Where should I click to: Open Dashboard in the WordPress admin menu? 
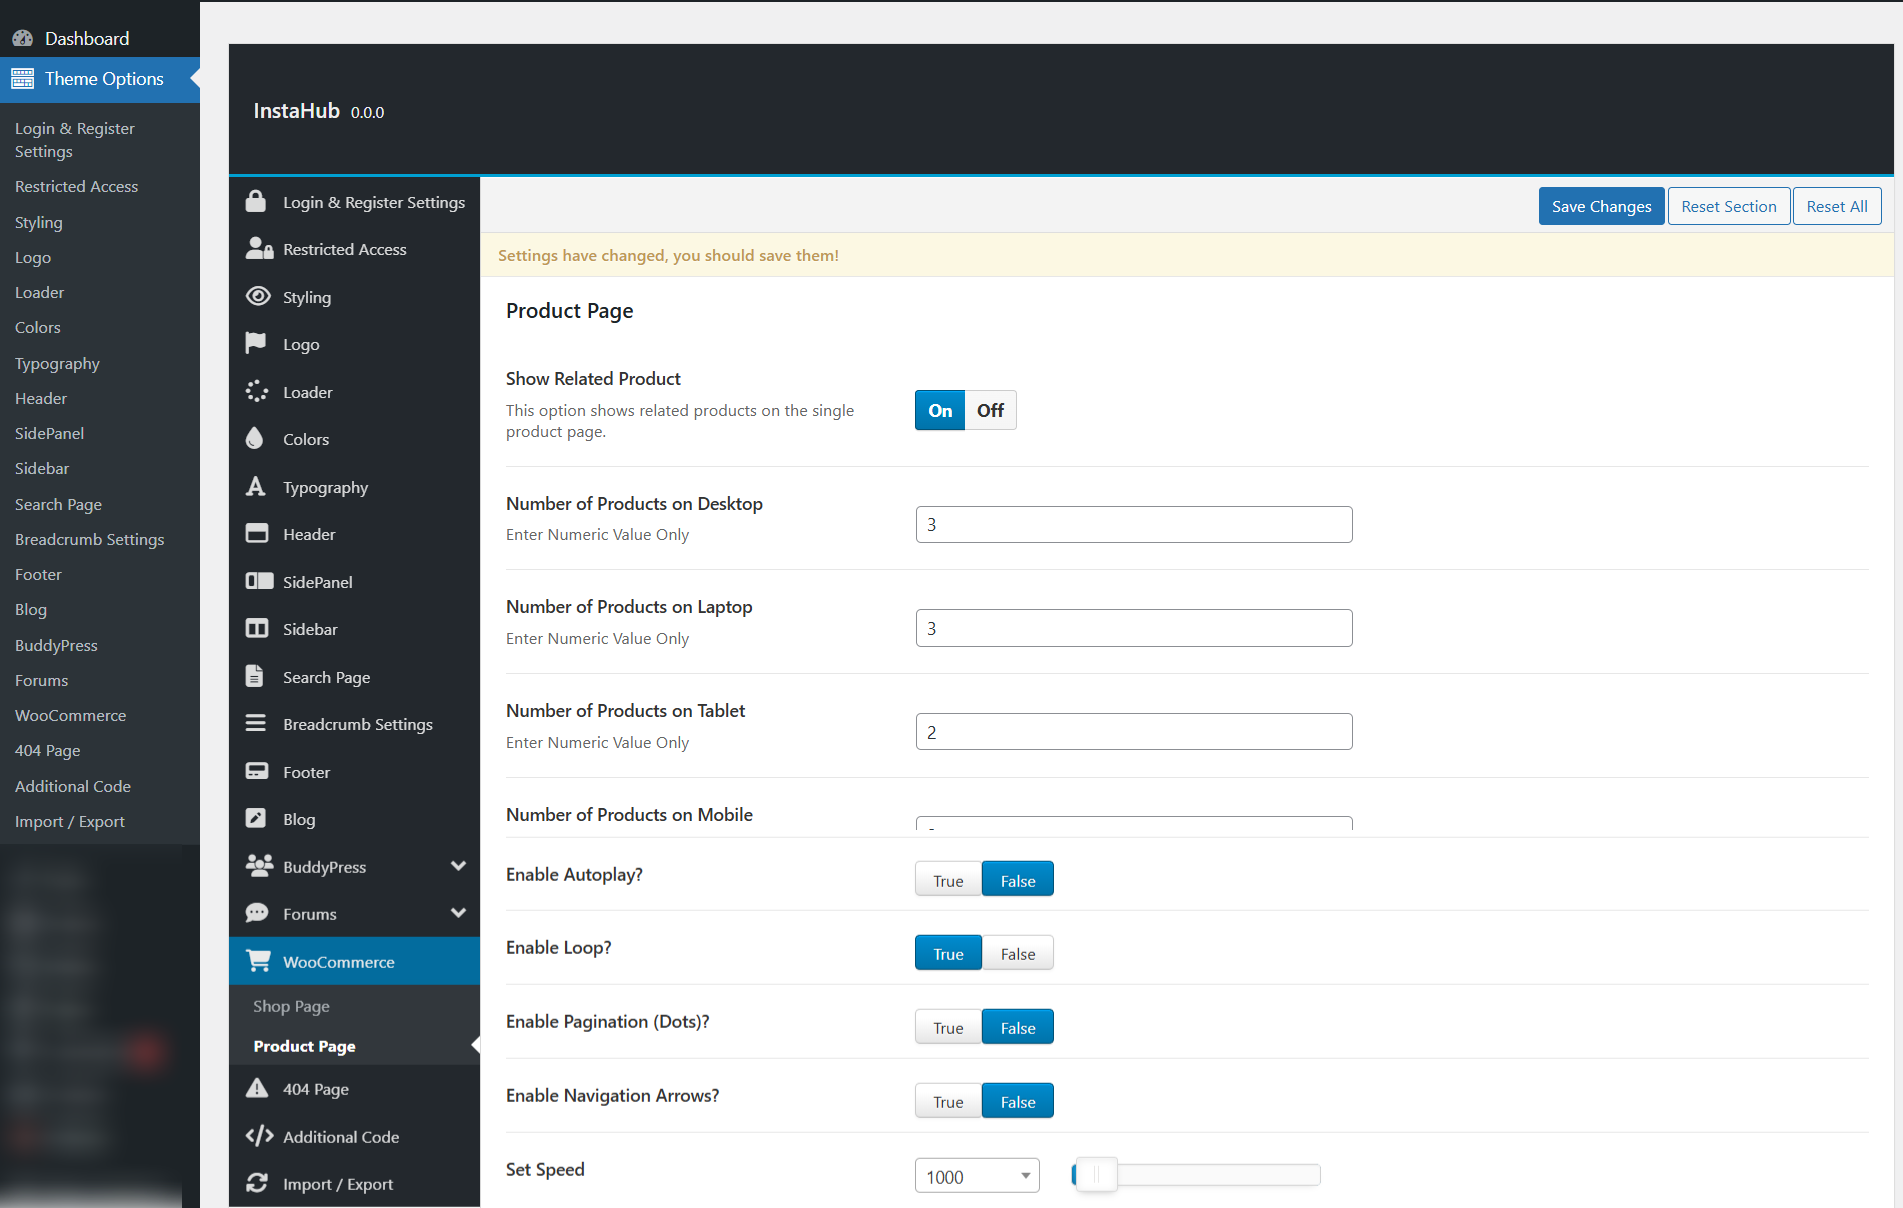tap(86, 38)
